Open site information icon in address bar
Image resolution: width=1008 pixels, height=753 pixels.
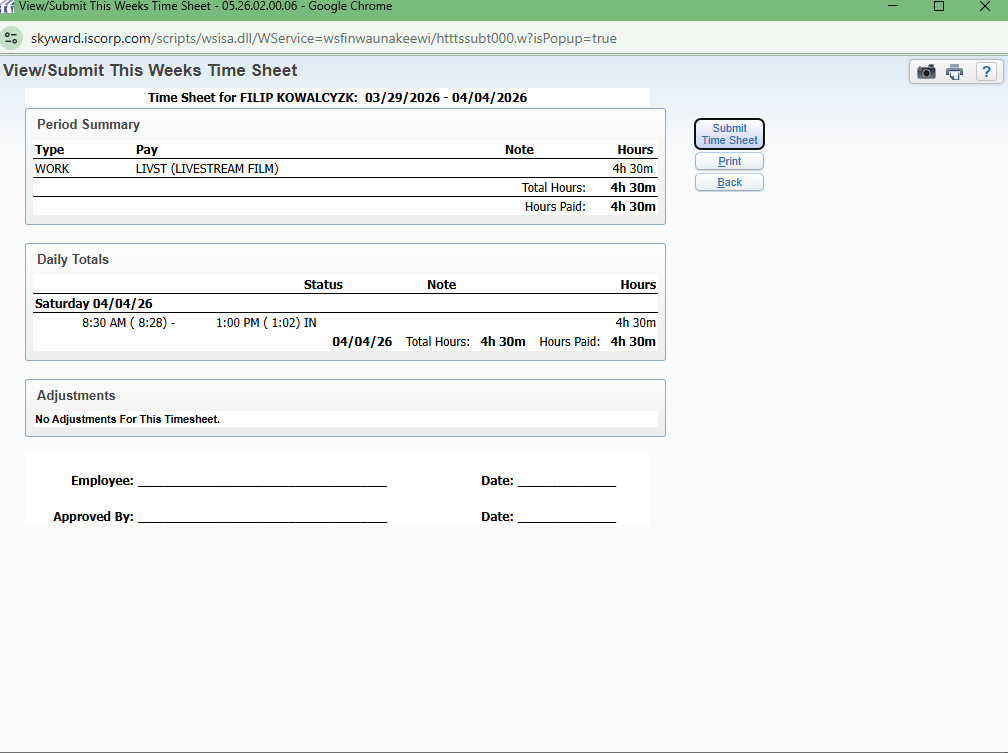[x=12, y=38]
